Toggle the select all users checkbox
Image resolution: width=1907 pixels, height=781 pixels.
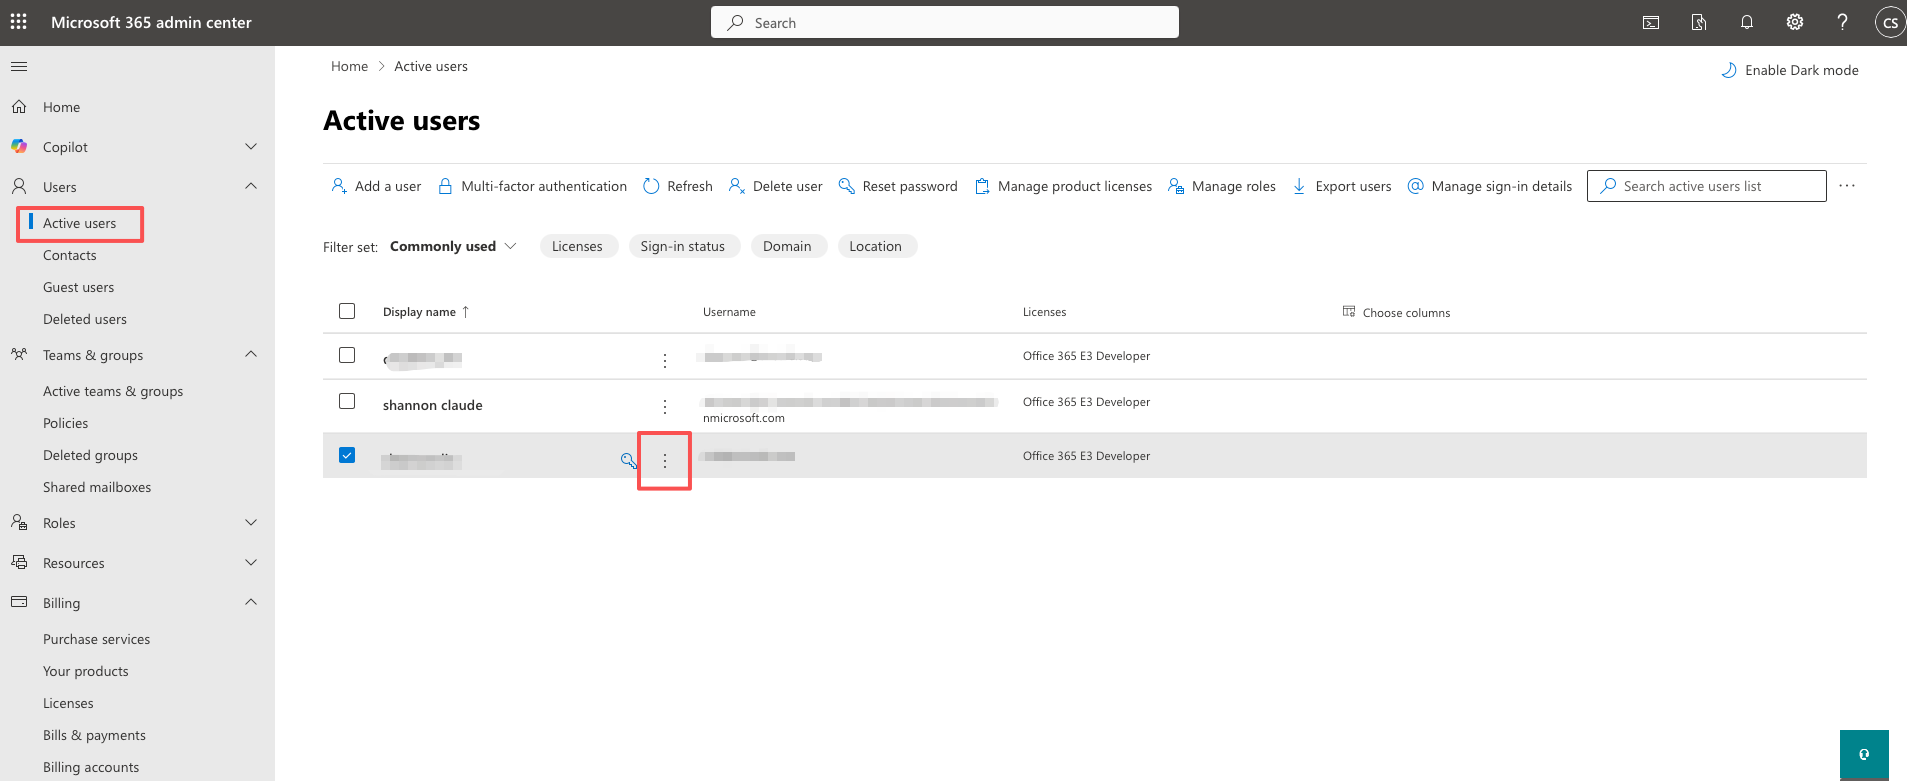point(347,311)
